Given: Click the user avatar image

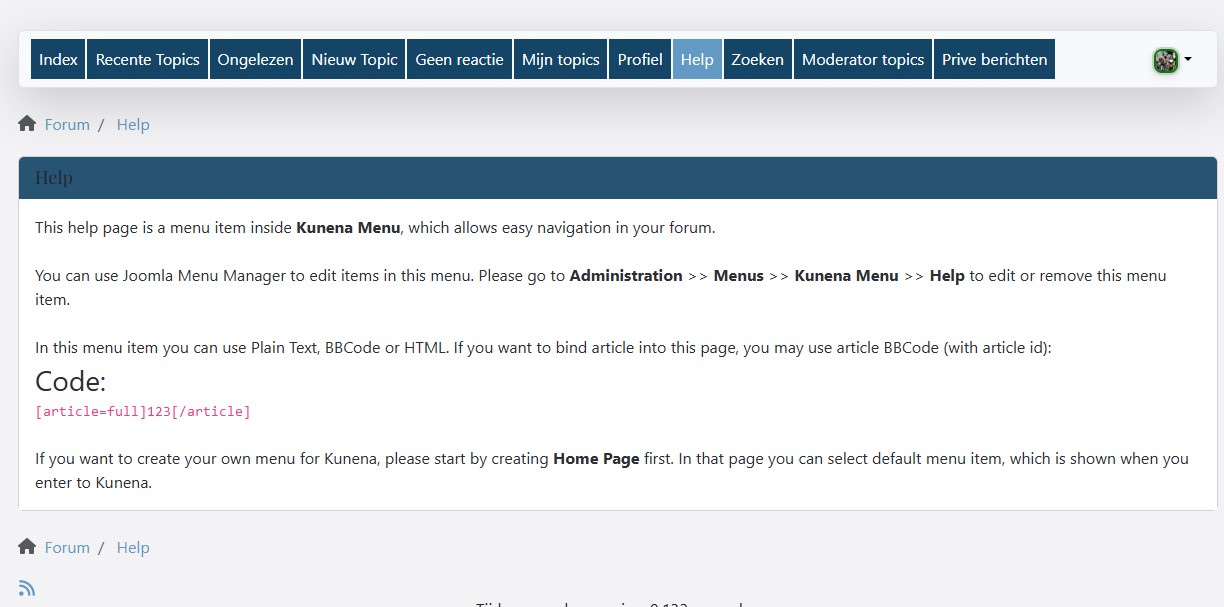Looking at the screenshot, I should point(1165,60).
